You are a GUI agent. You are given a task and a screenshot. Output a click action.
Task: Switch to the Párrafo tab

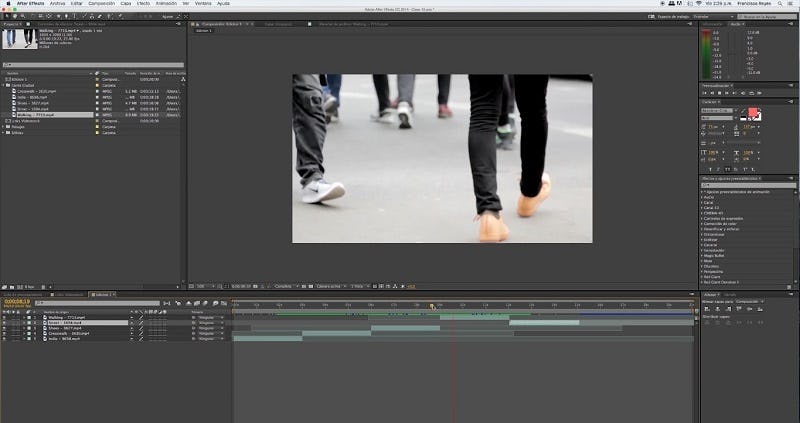point(730,295)
